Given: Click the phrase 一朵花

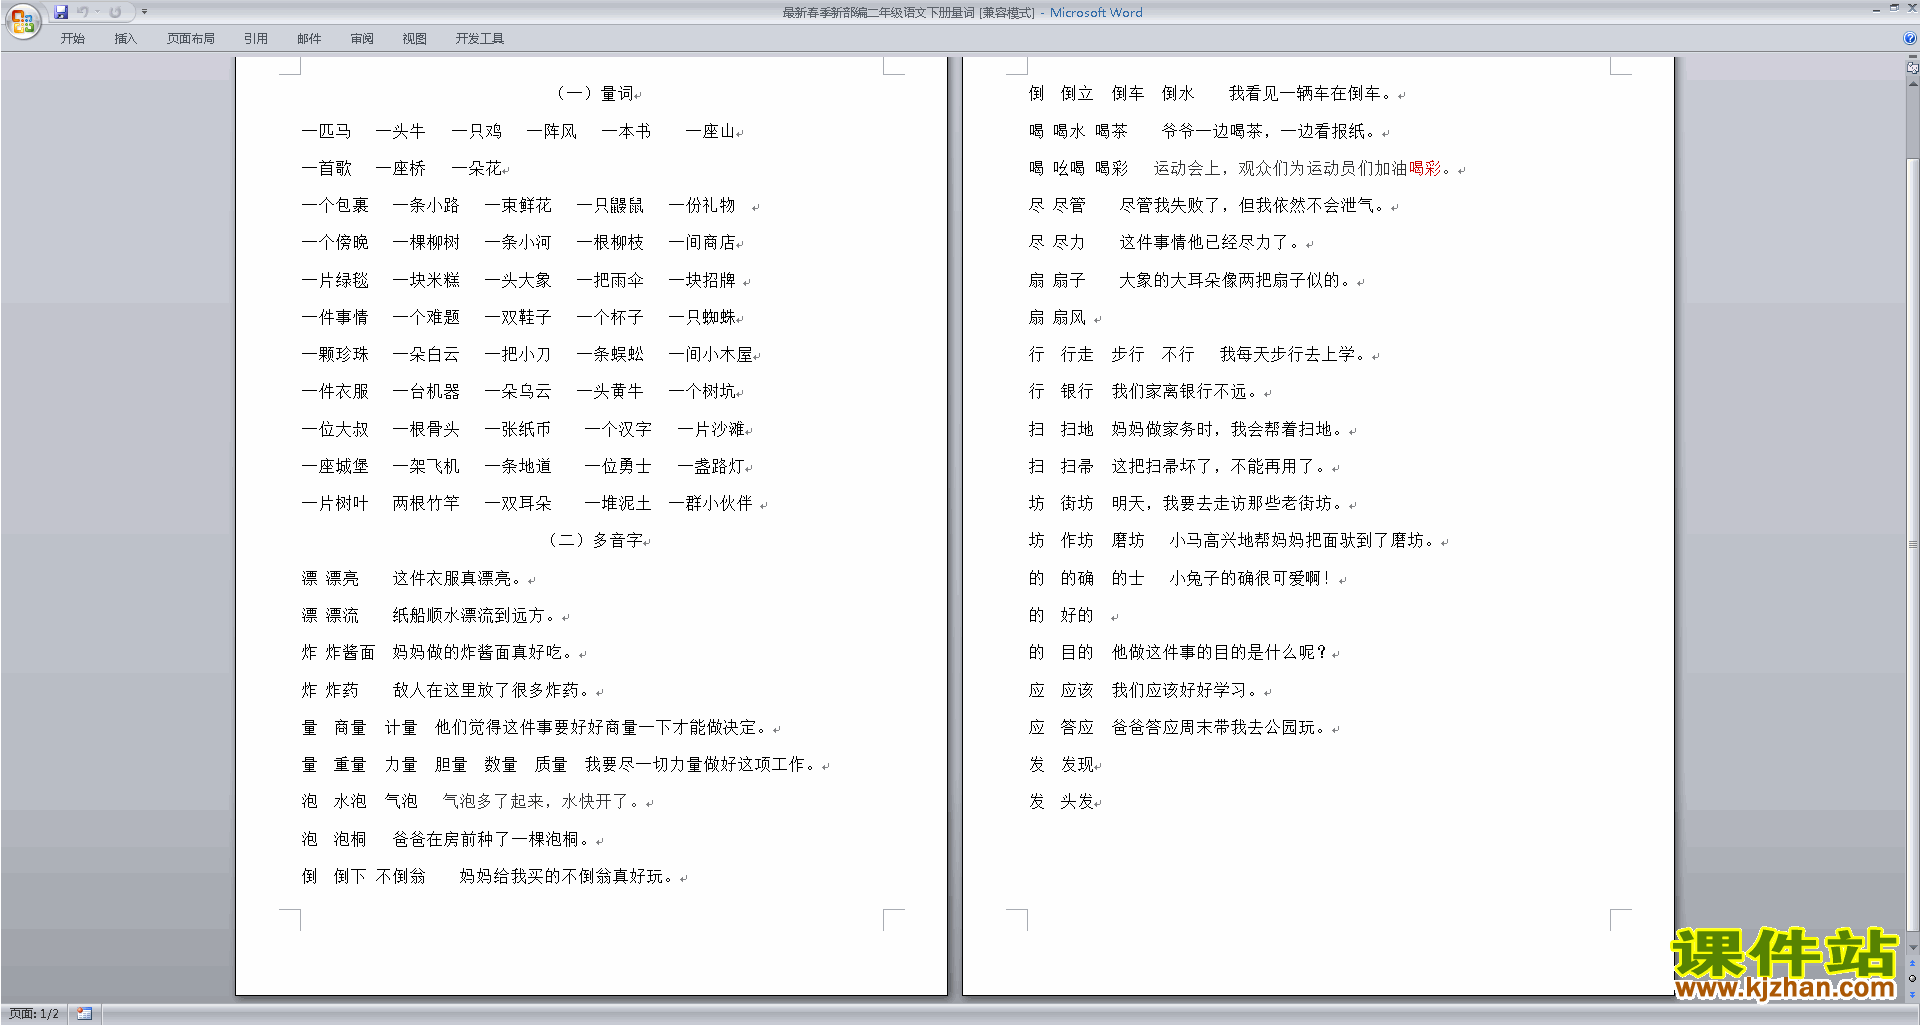Looking at the screenshot, I should [476, 168].
